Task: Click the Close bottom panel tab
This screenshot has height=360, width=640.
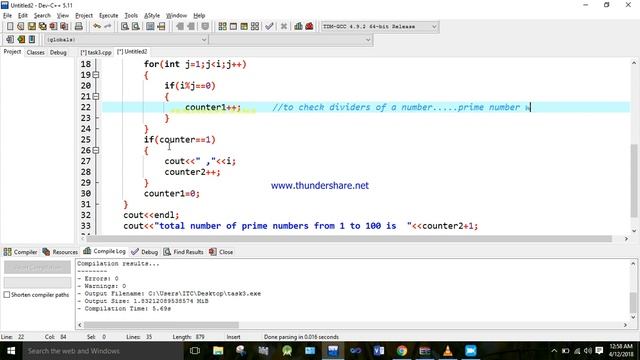Action: pos(221,252)
